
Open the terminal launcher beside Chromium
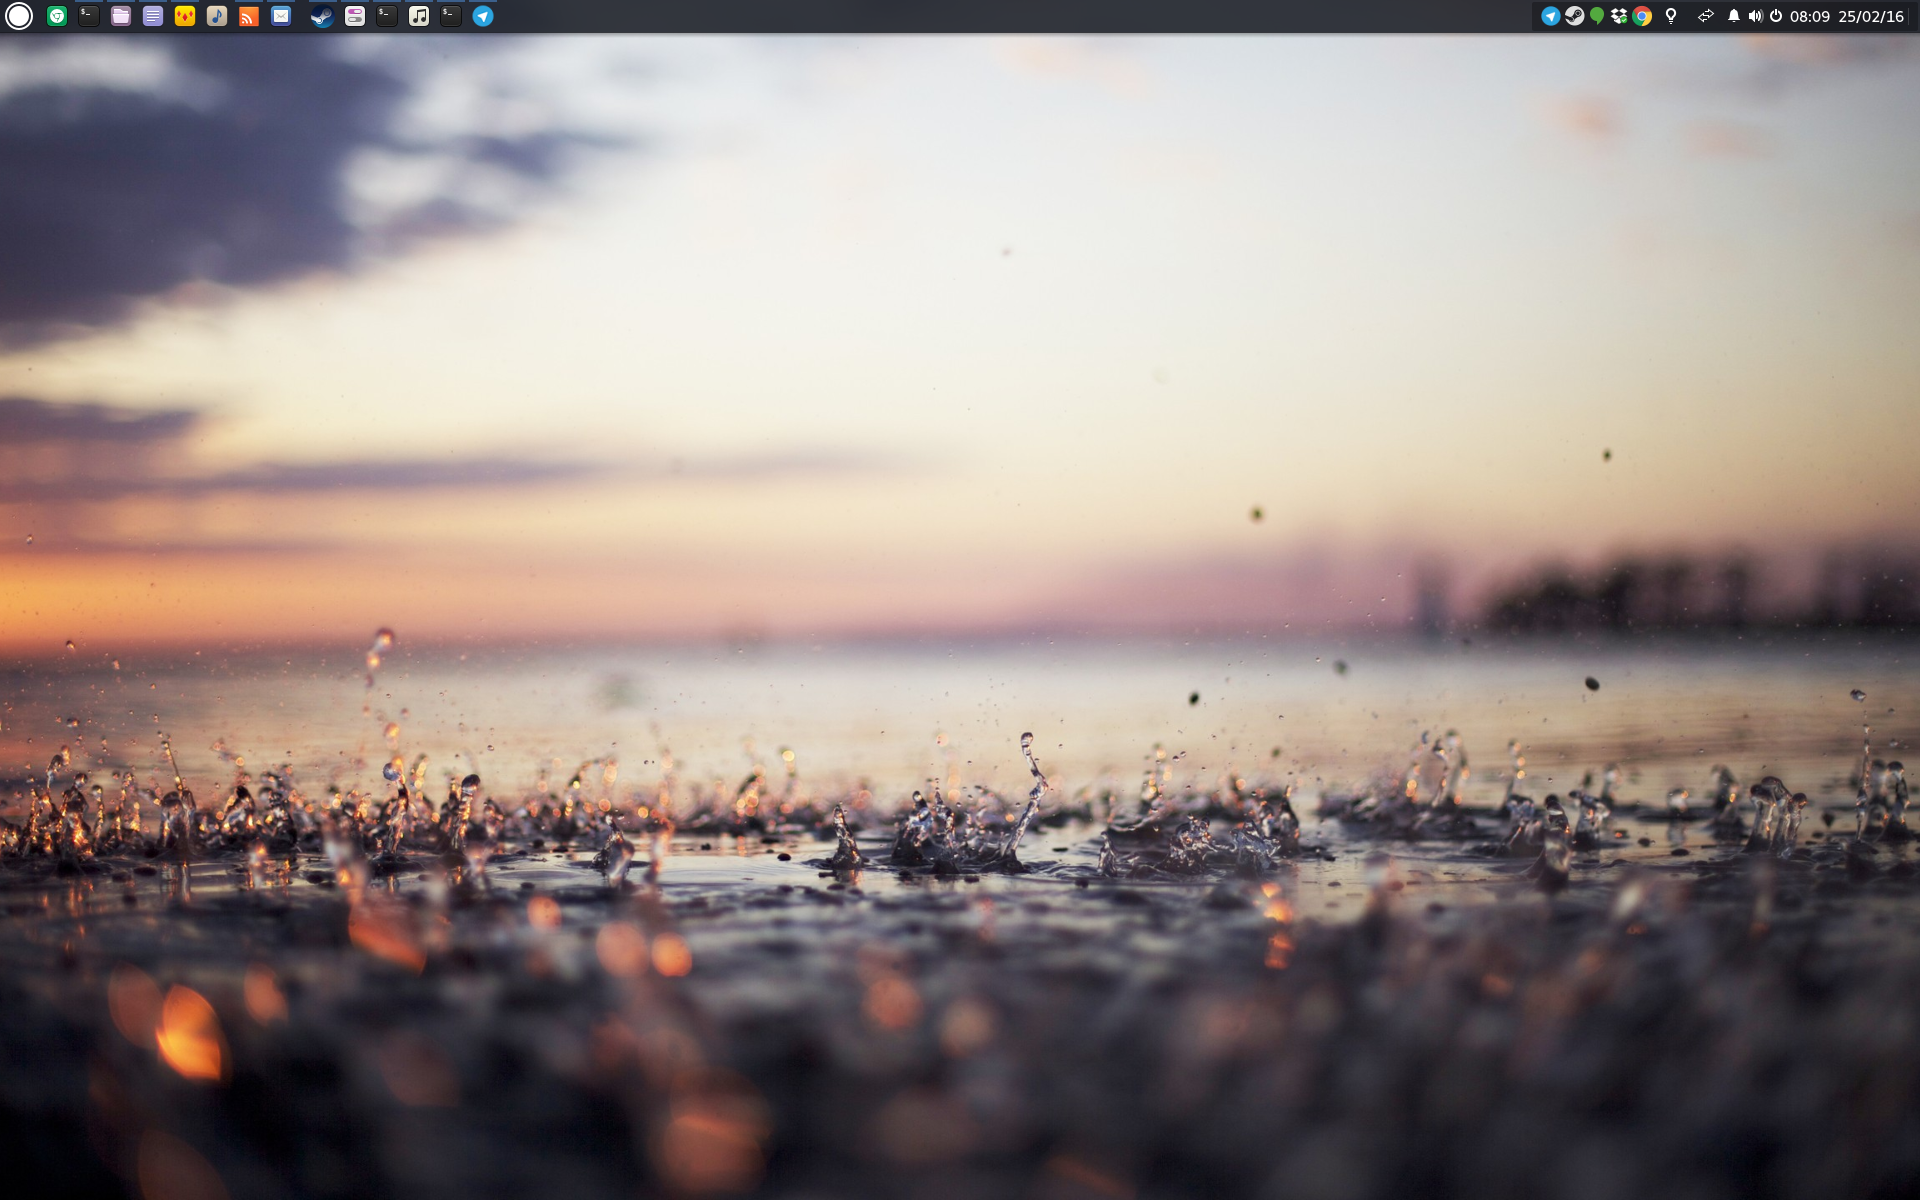click(x=89, y=16)
